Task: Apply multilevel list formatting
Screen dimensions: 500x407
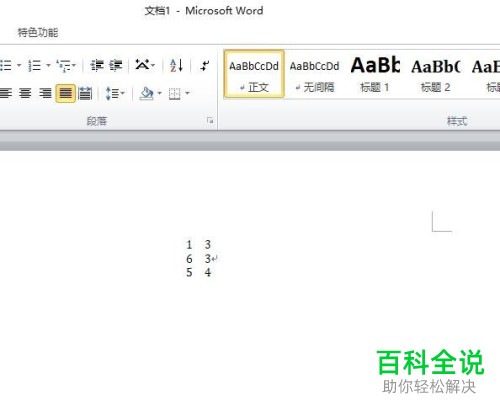Action: (64, 65)
